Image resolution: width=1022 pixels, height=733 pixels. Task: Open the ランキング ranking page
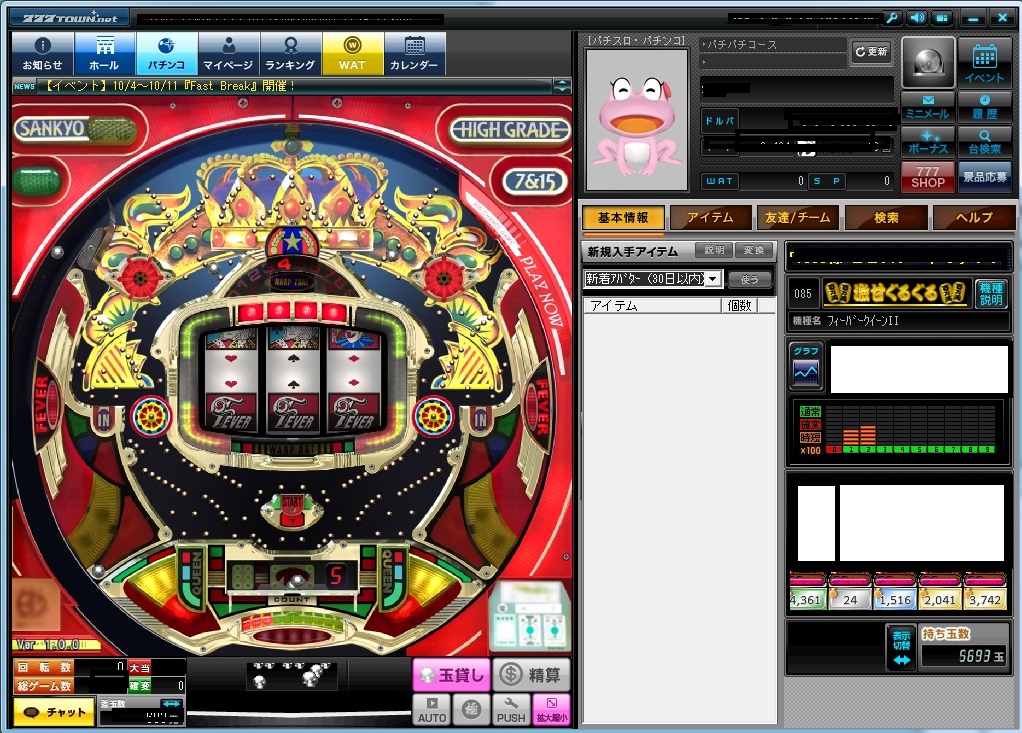tap(290, 53)
